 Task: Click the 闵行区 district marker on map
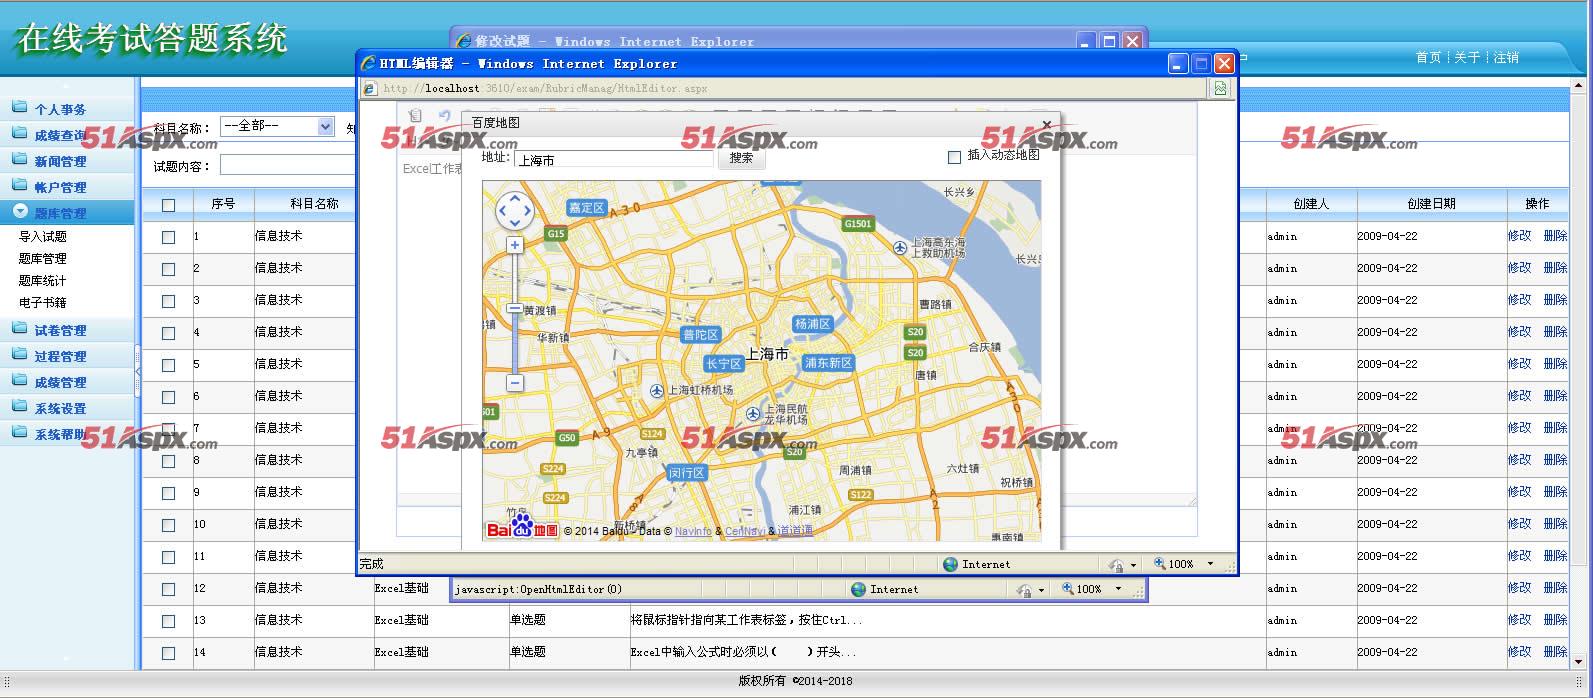pyautogui.click(x=686, y=472)
